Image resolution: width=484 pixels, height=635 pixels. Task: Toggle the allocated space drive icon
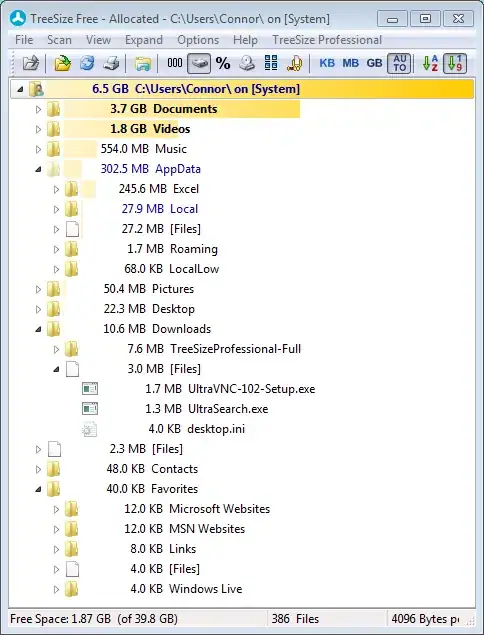point(199,64)
